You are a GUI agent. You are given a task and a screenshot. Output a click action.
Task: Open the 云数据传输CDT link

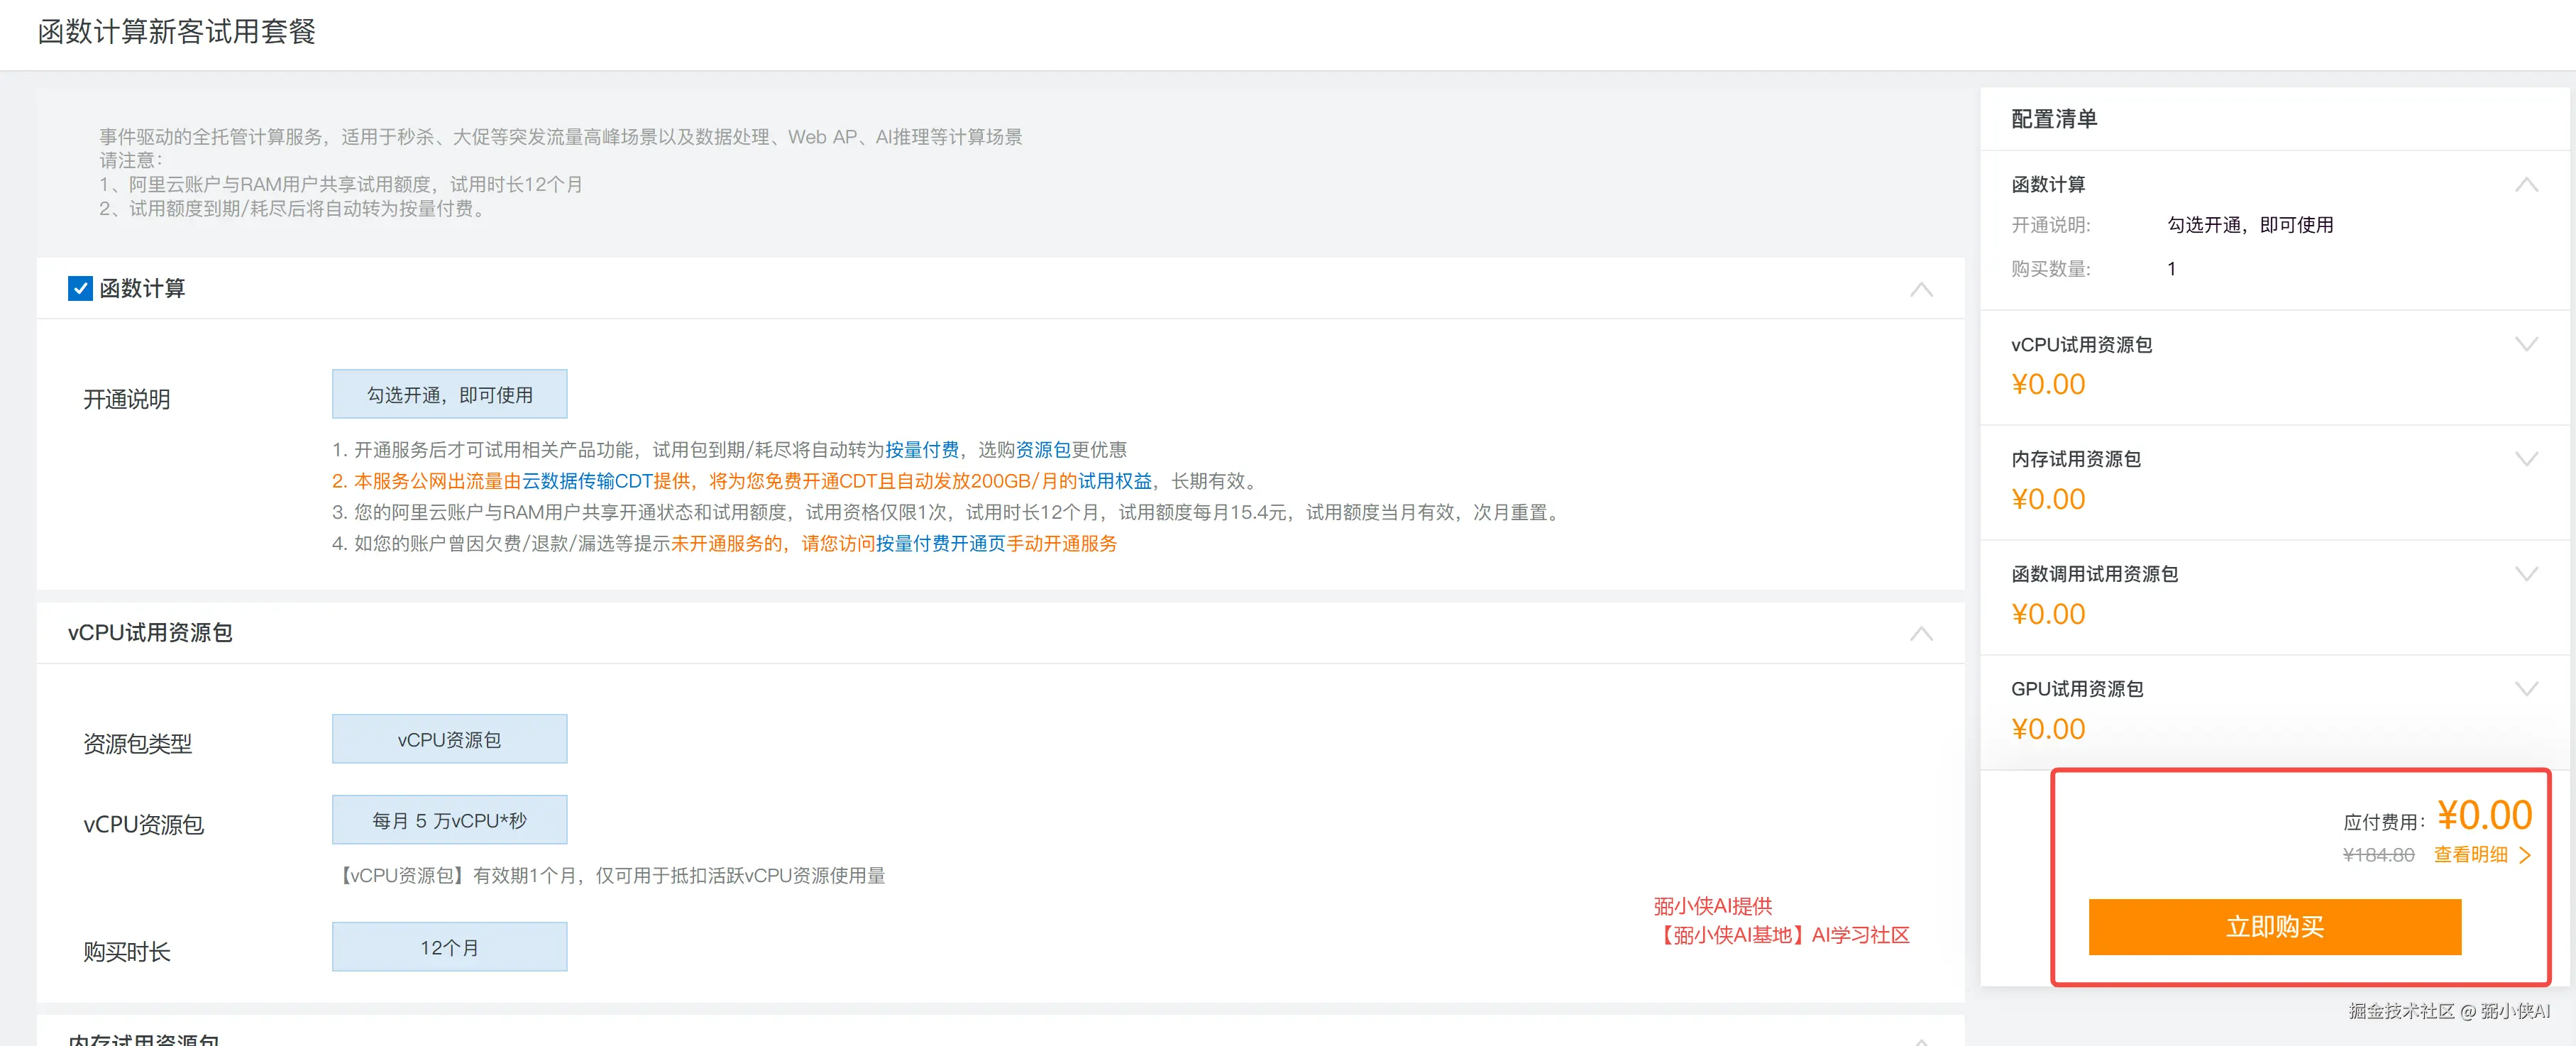(587, 481)
